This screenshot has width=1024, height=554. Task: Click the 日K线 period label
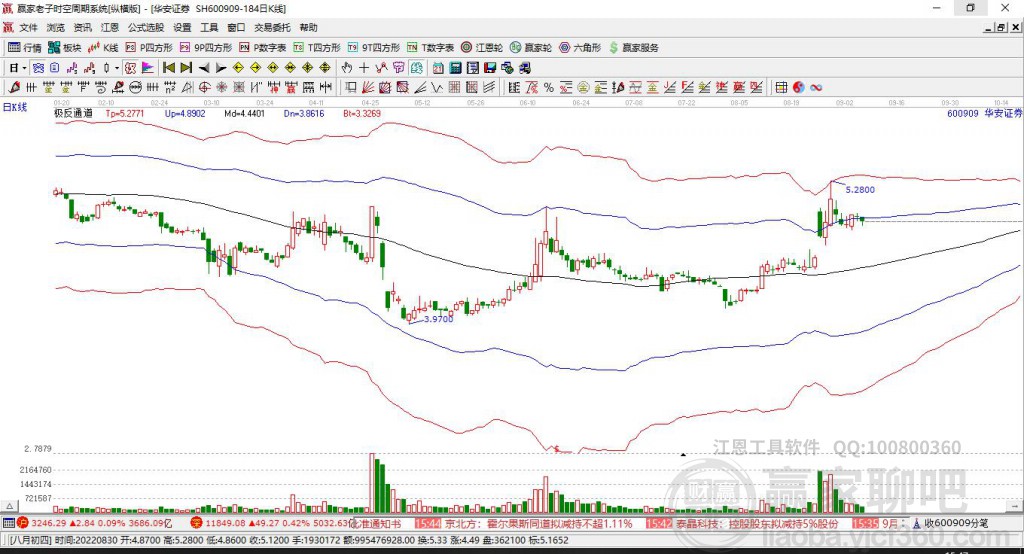(x=15, y=107)
